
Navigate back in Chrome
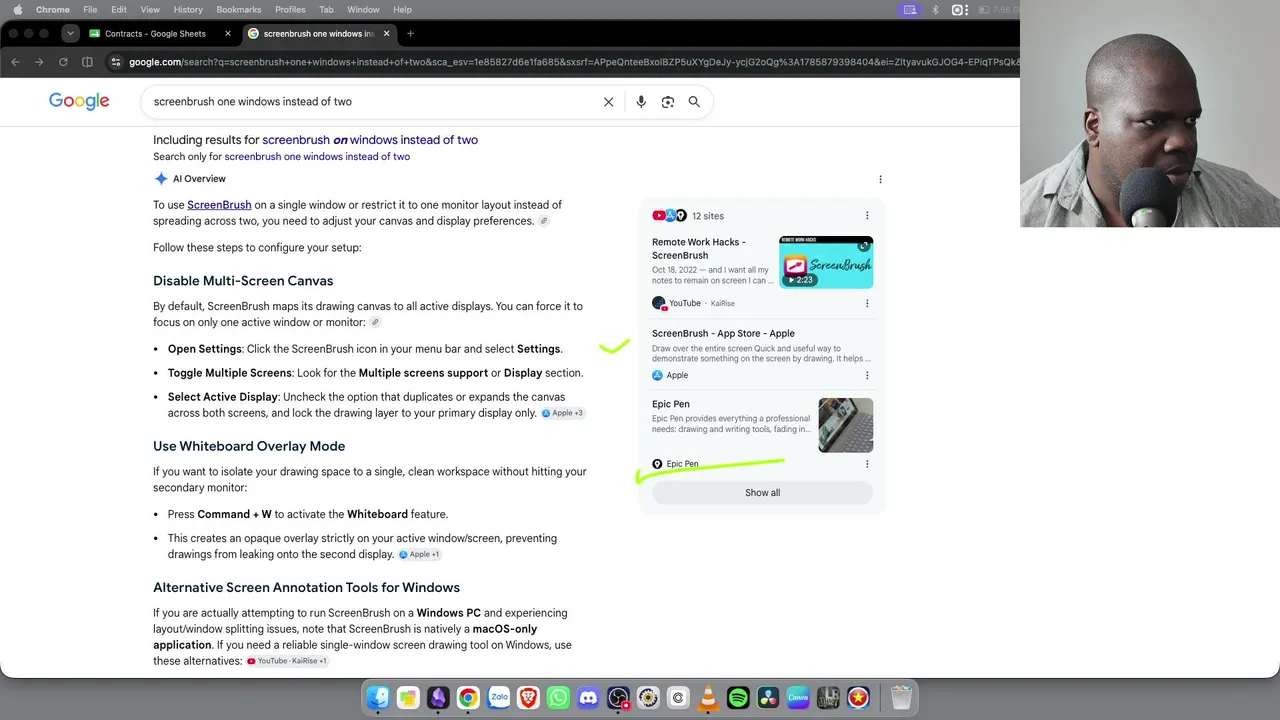pyautogui.click(x=15, y=62)
